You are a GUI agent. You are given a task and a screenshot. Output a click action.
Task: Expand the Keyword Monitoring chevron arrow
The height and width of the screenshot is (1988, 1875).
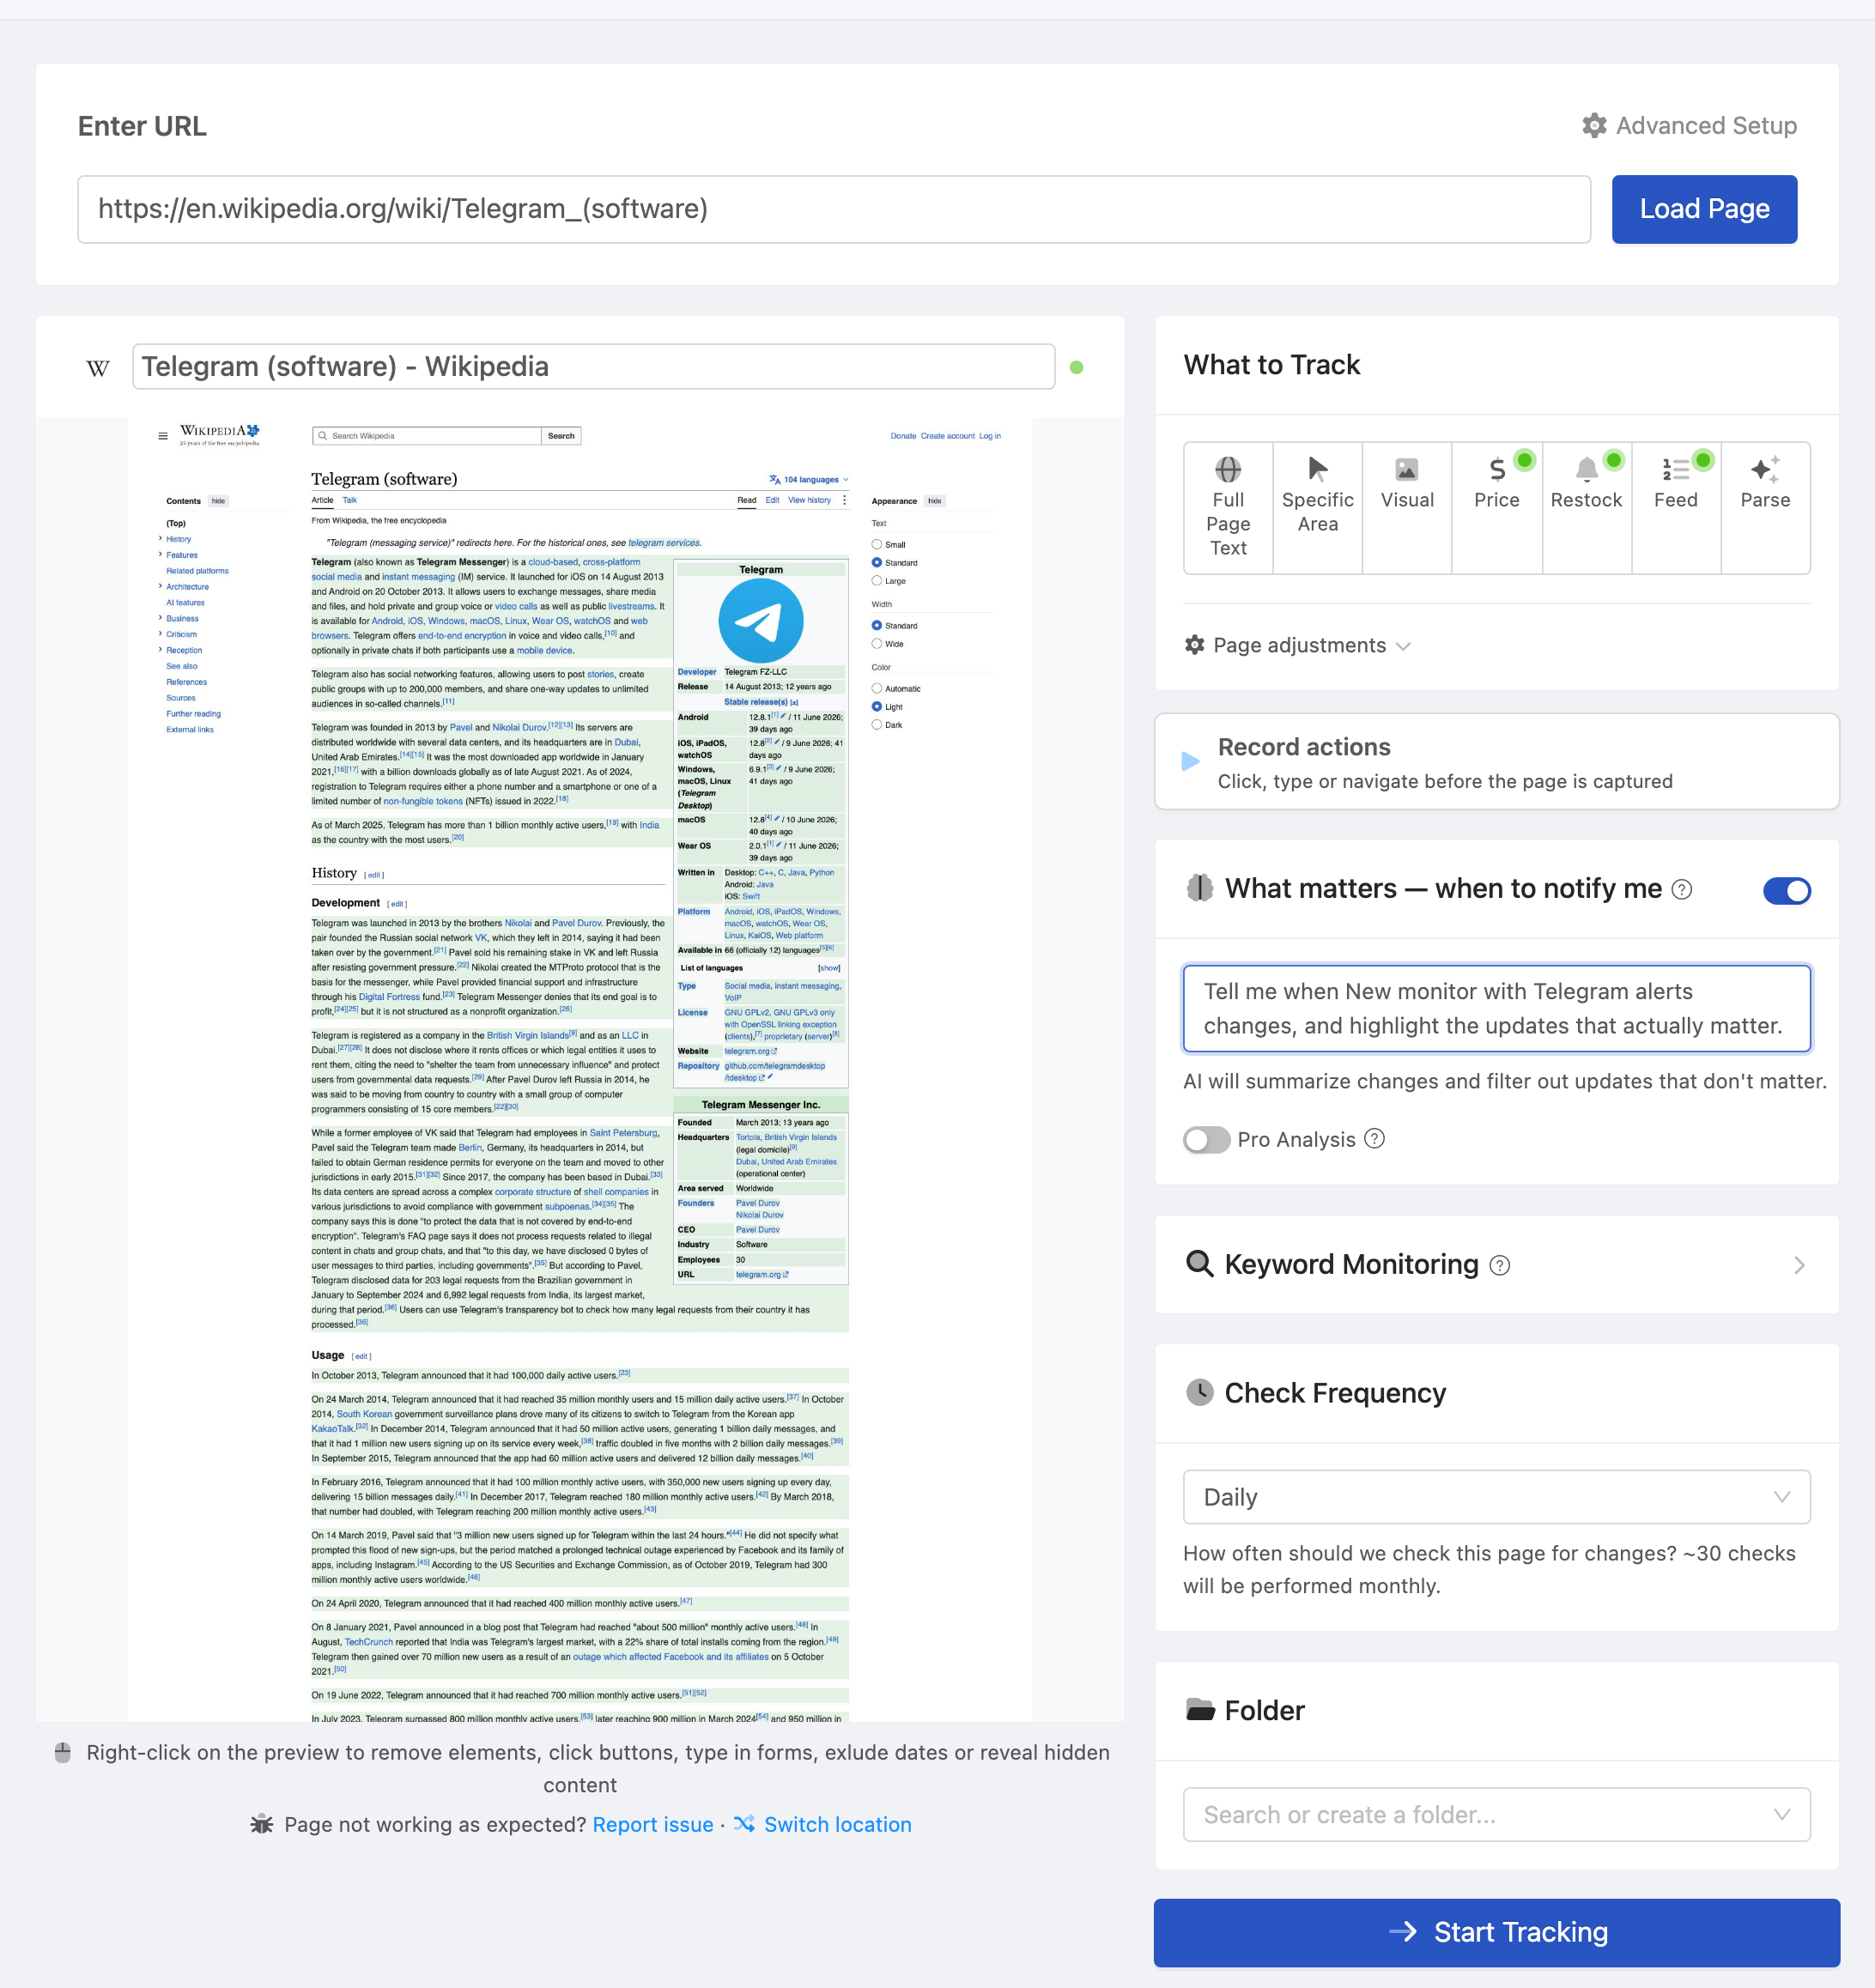[x=1799, y=1265]
